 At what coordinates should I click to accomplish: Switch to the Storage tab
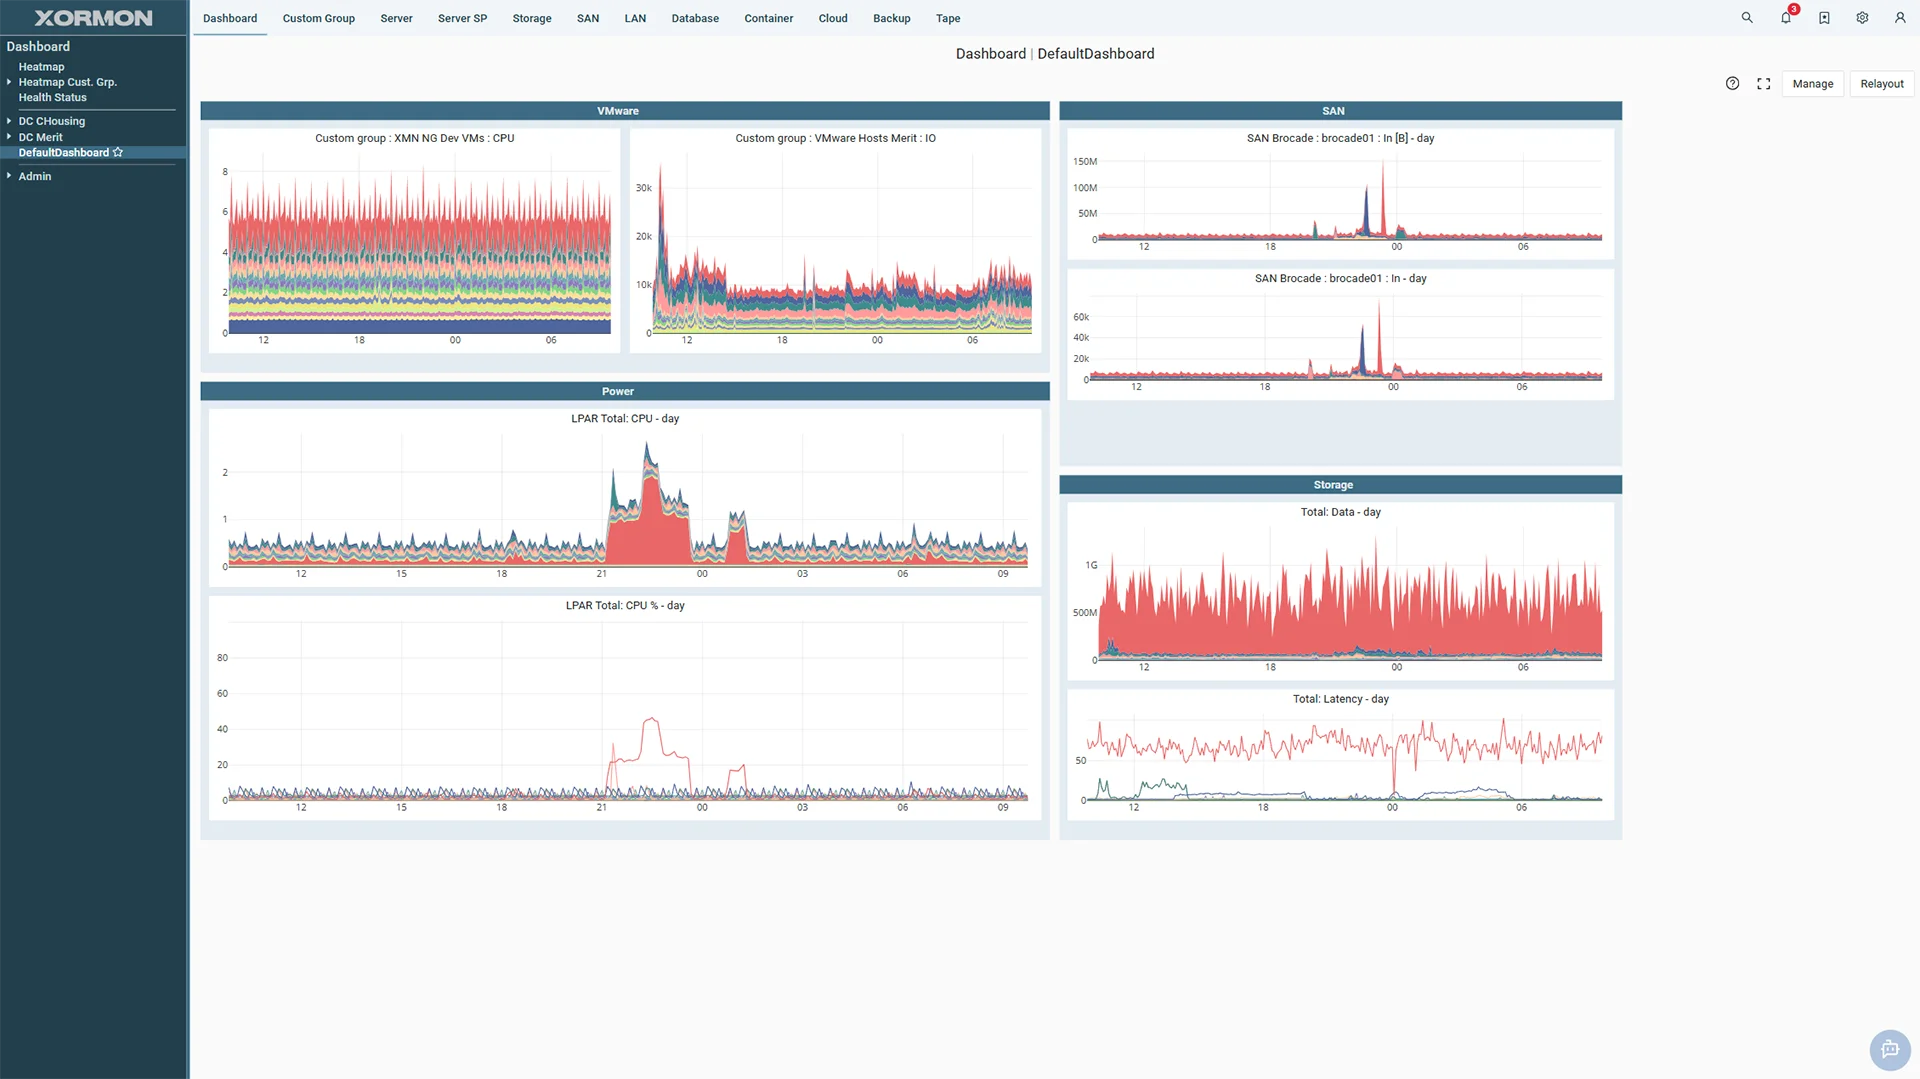tap(531, 18)
